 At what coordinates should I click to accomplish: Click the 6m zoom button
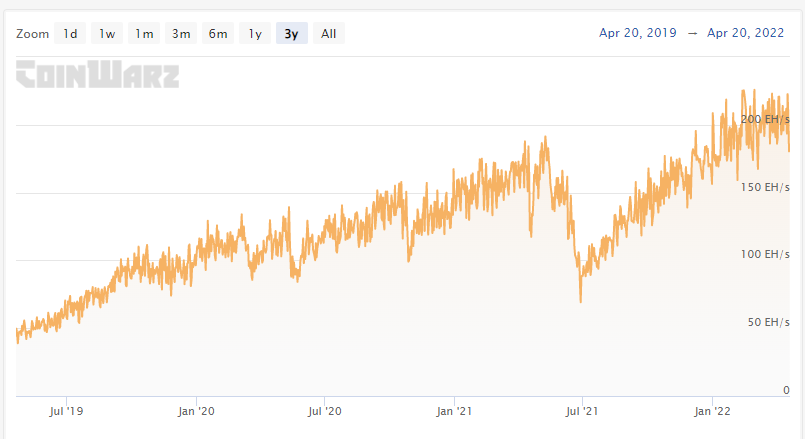218,33
